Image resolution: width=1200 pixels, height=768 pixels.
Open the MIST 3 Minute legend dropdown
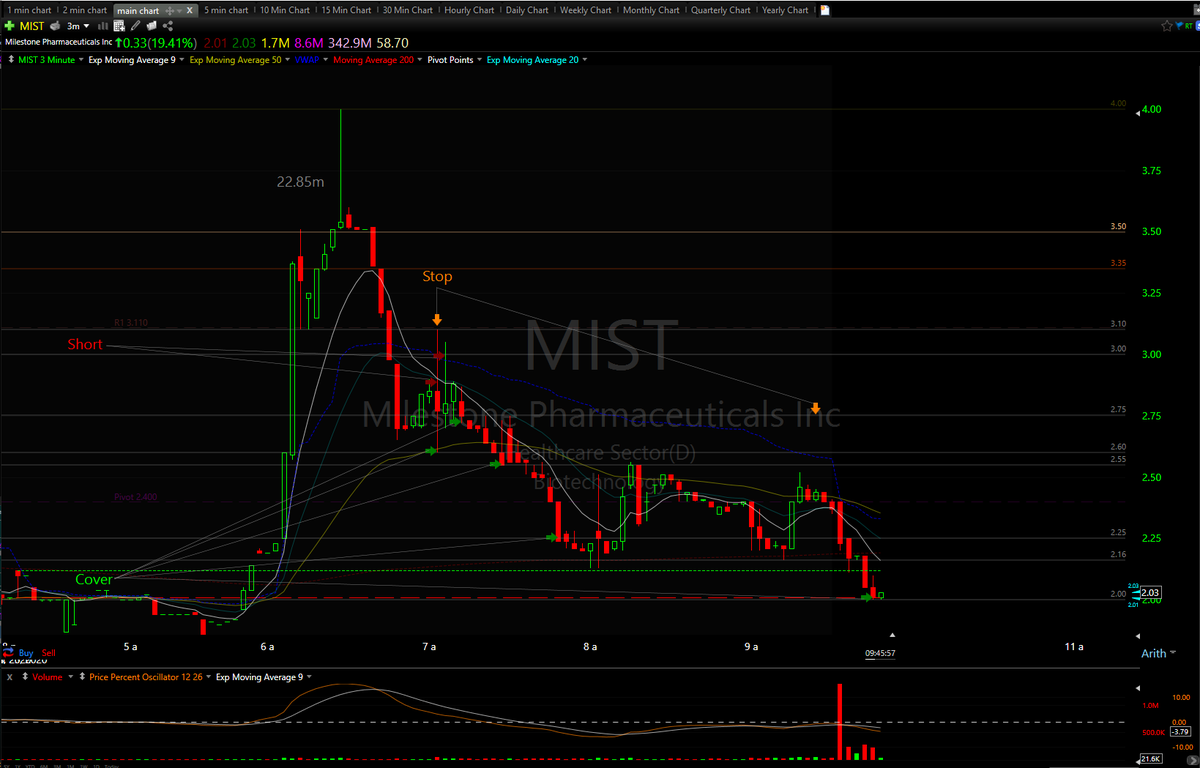click(81, 60)
